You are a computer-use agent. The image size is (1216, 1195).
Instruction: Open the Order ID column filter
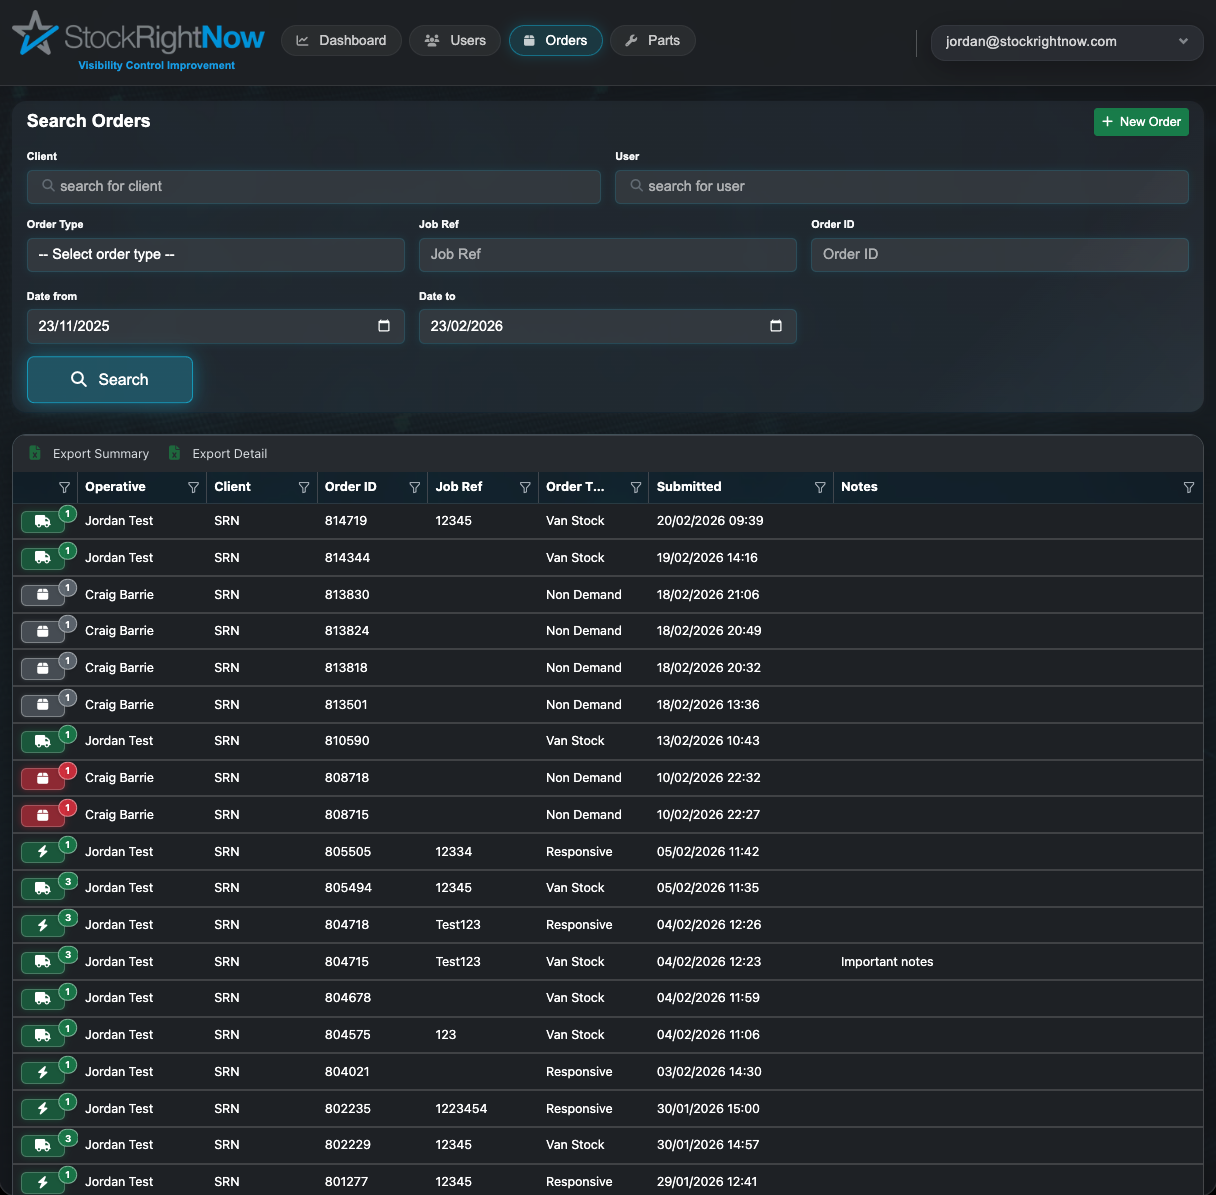click(x=415, y=487)
